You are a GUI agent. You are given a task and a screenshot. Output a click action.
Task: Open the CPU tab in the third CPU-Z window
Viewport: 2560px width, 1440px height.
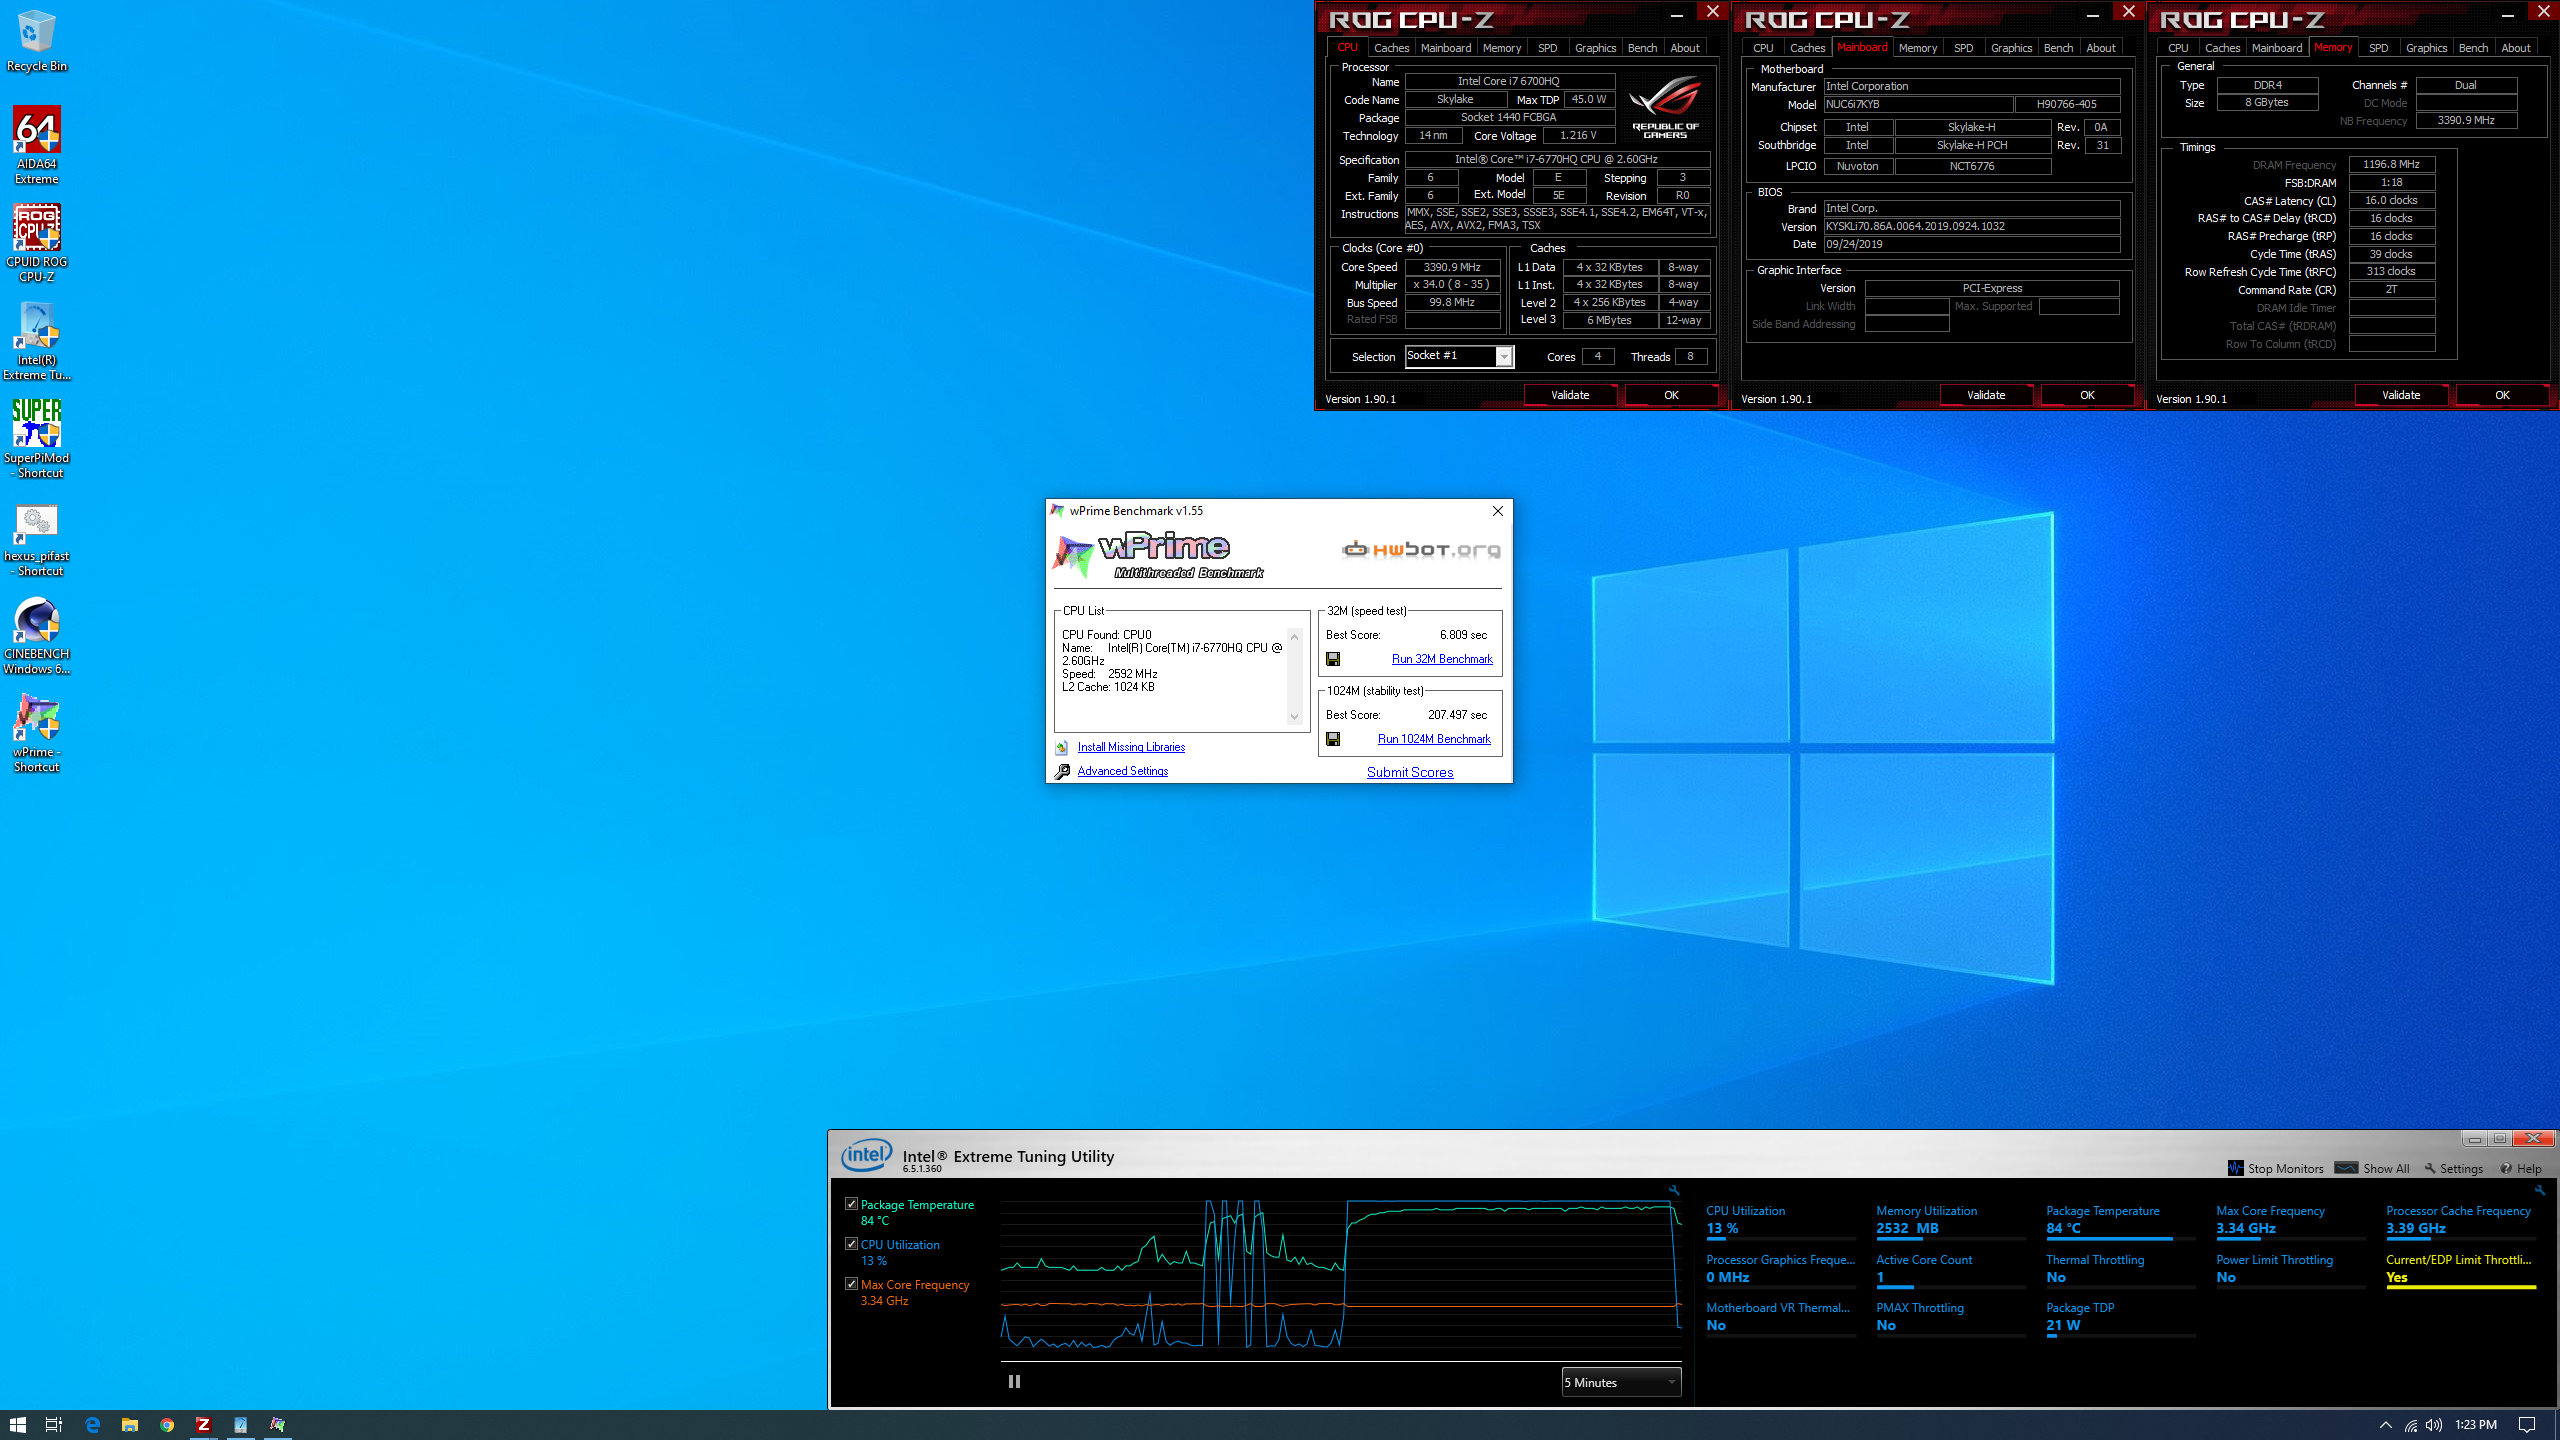[2178, 48]
